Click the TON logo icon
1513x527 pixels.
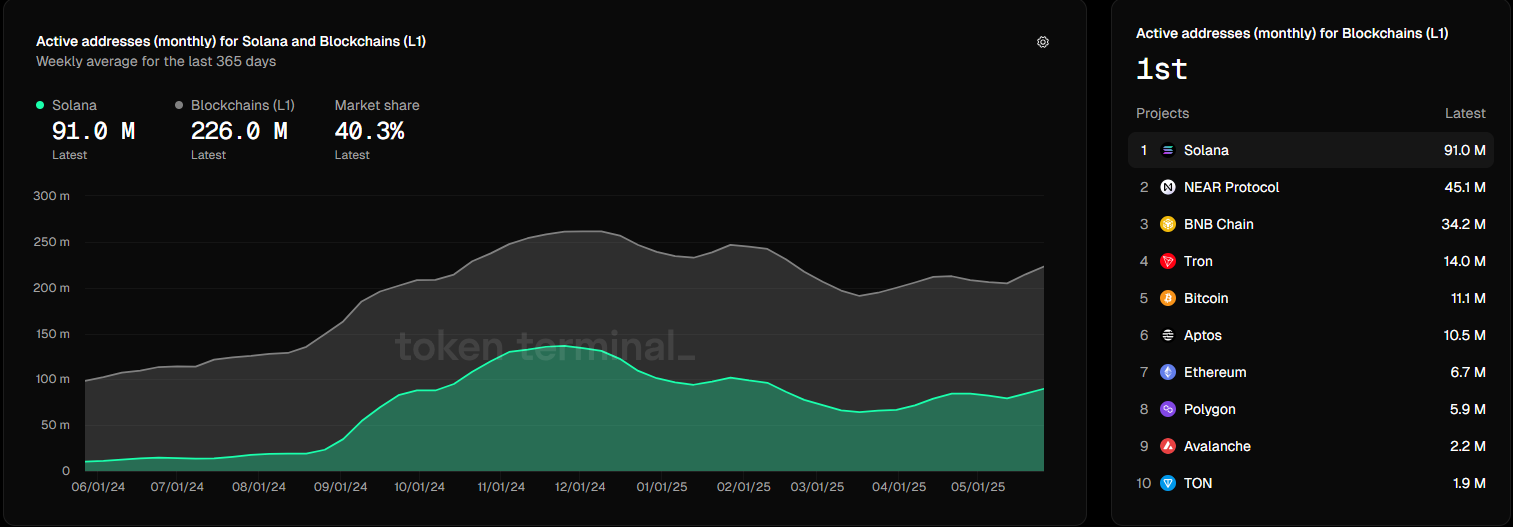pyautogui.click(x=1167, y=483)
